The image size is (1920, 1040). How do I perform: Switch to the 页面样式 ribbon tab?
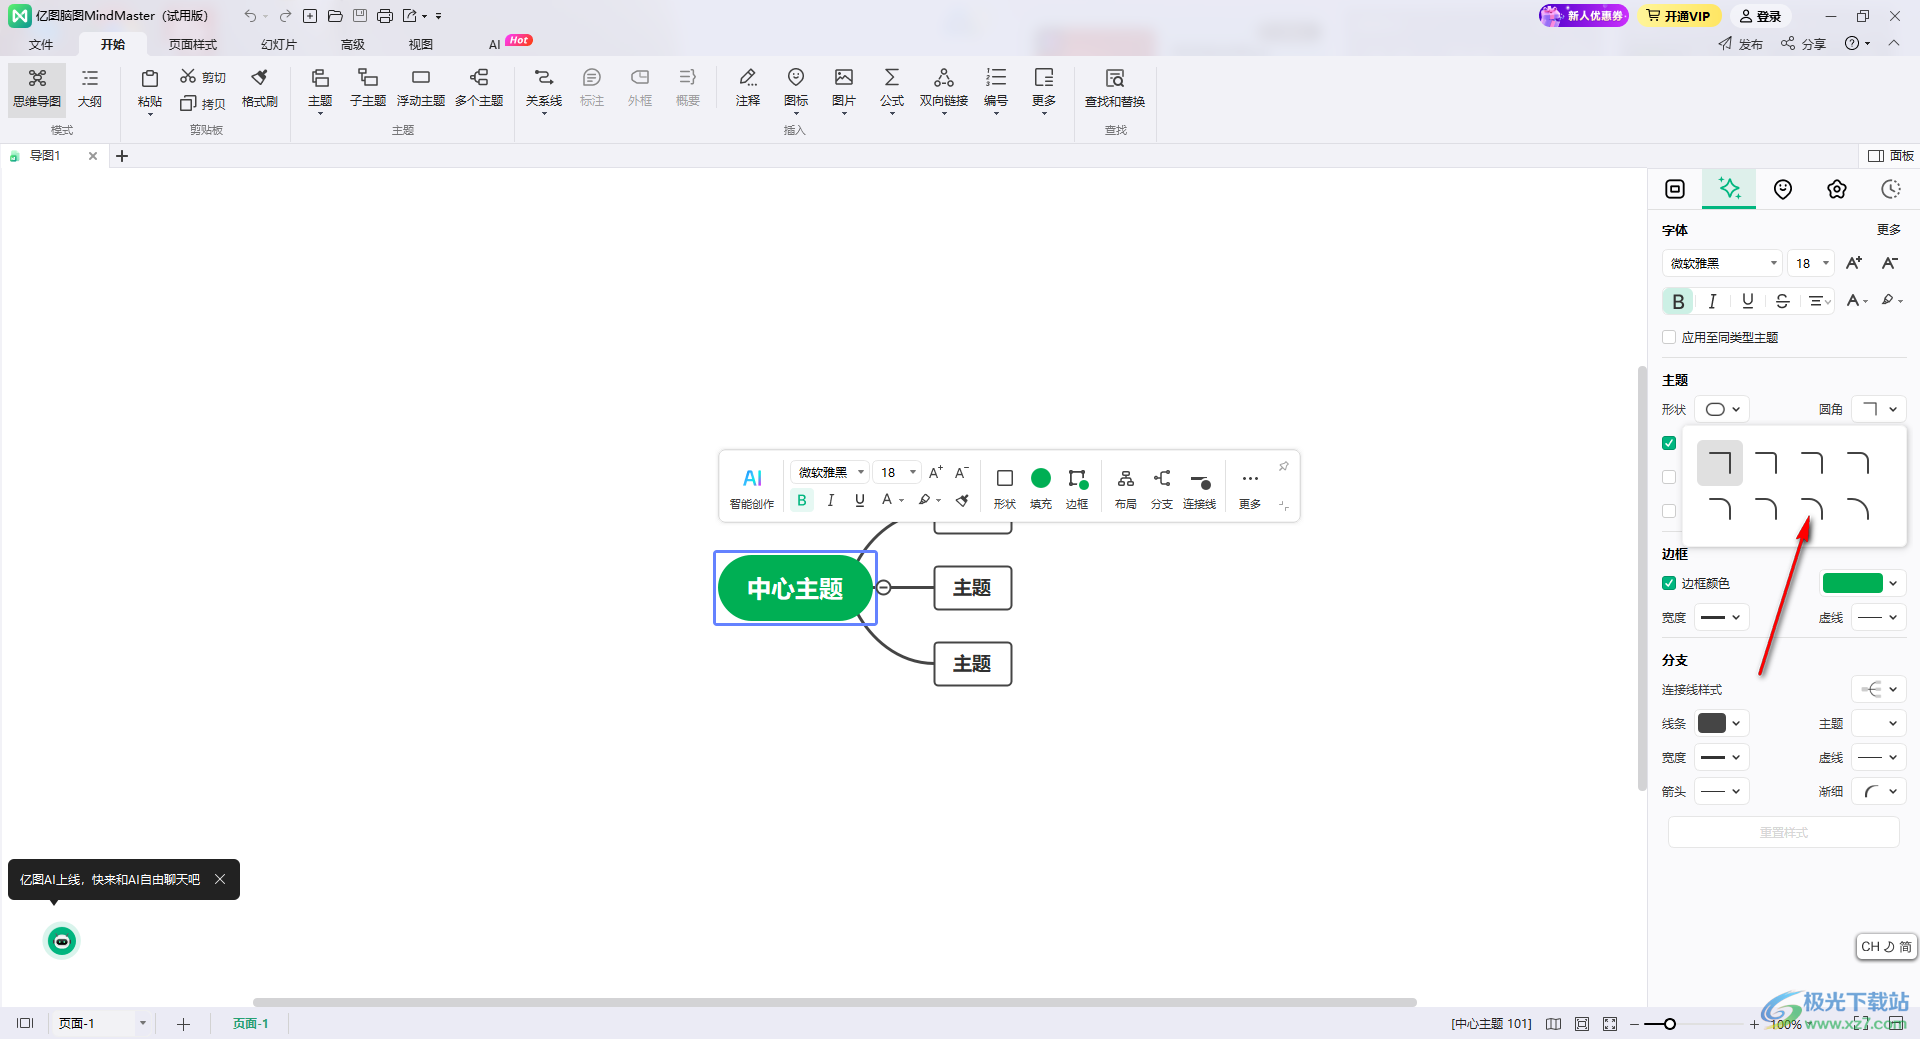coord(193,44)
